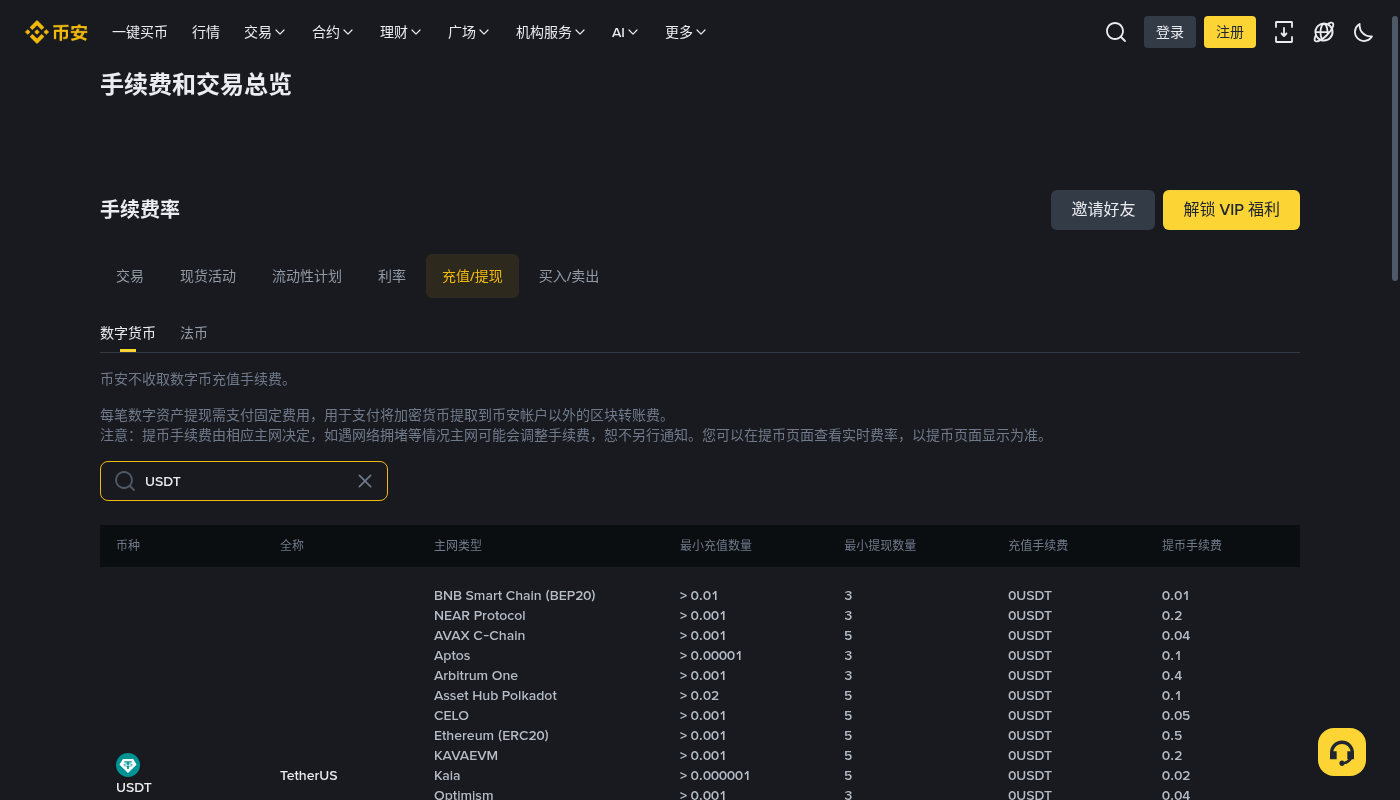Select the 充值/提现 tab
1400x800 pixels.
tap(472, 276)
